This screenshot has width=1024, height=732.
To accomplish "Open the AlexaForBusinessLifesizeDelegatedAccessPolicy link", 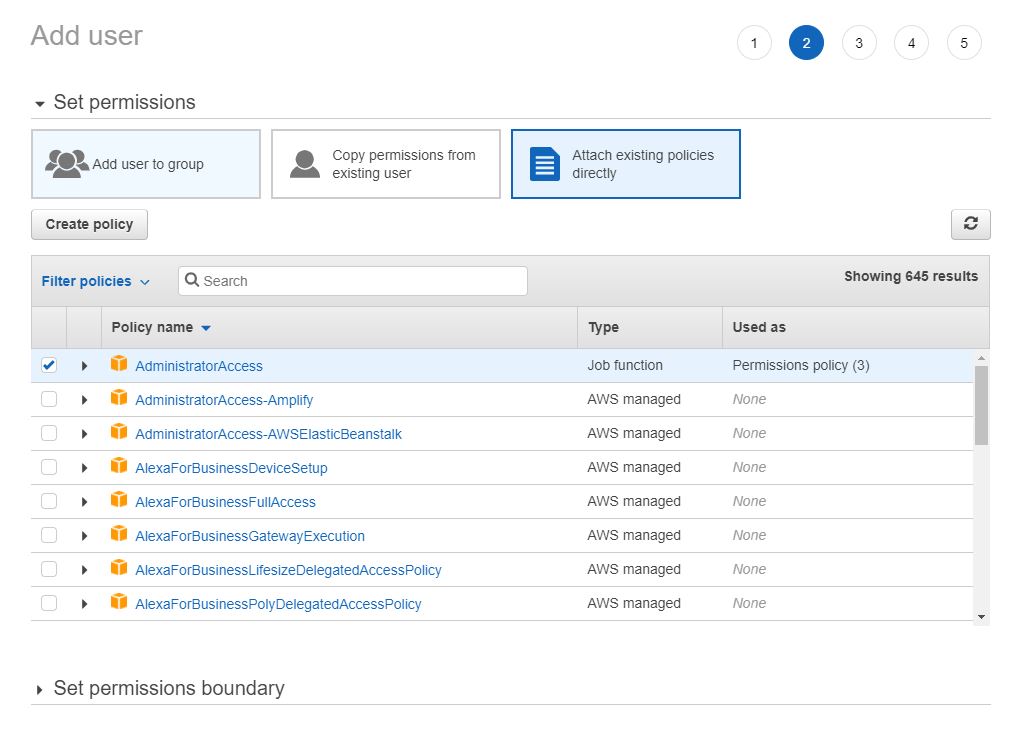I will click(x=288, y=569).
